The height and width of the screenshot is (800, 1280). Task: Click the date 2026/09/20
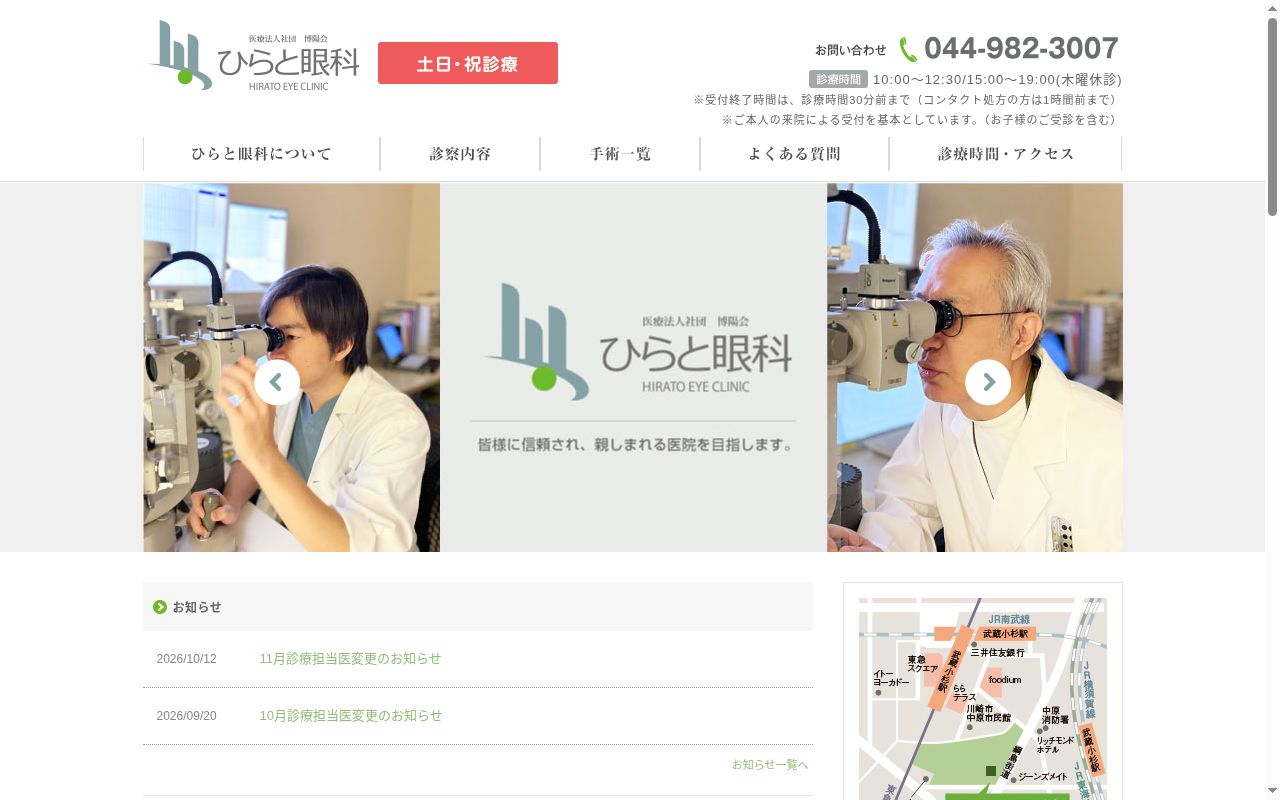pos(186,716)
